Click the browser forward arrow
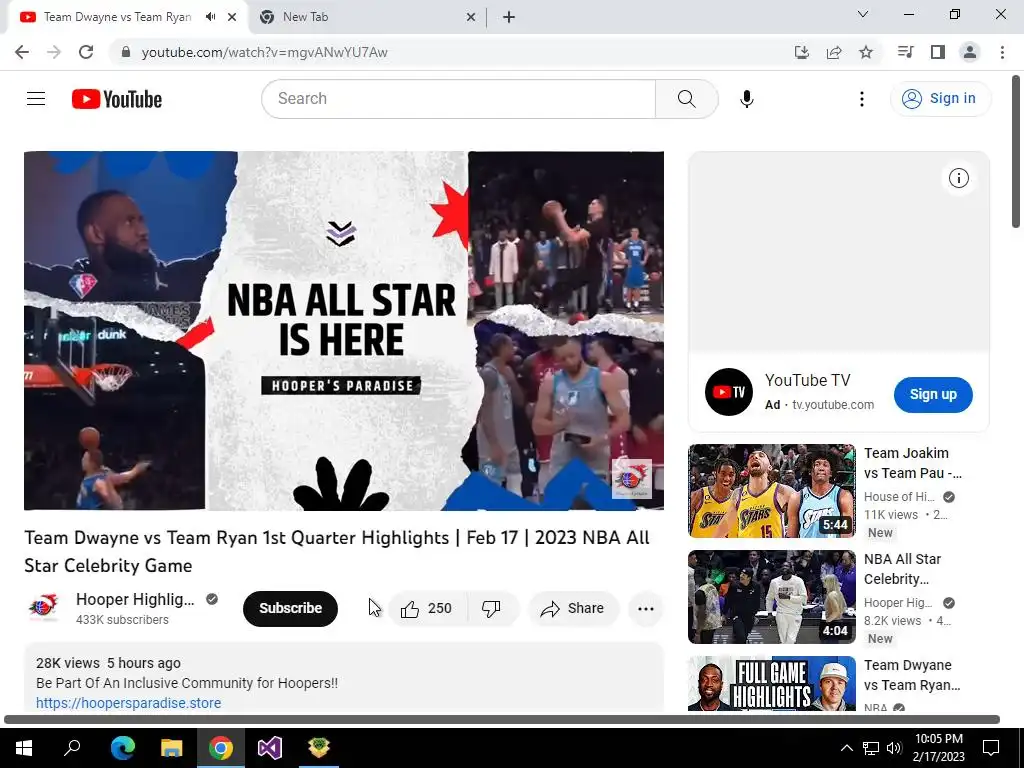Screen dimensions: 1024x768 (54, 52)
